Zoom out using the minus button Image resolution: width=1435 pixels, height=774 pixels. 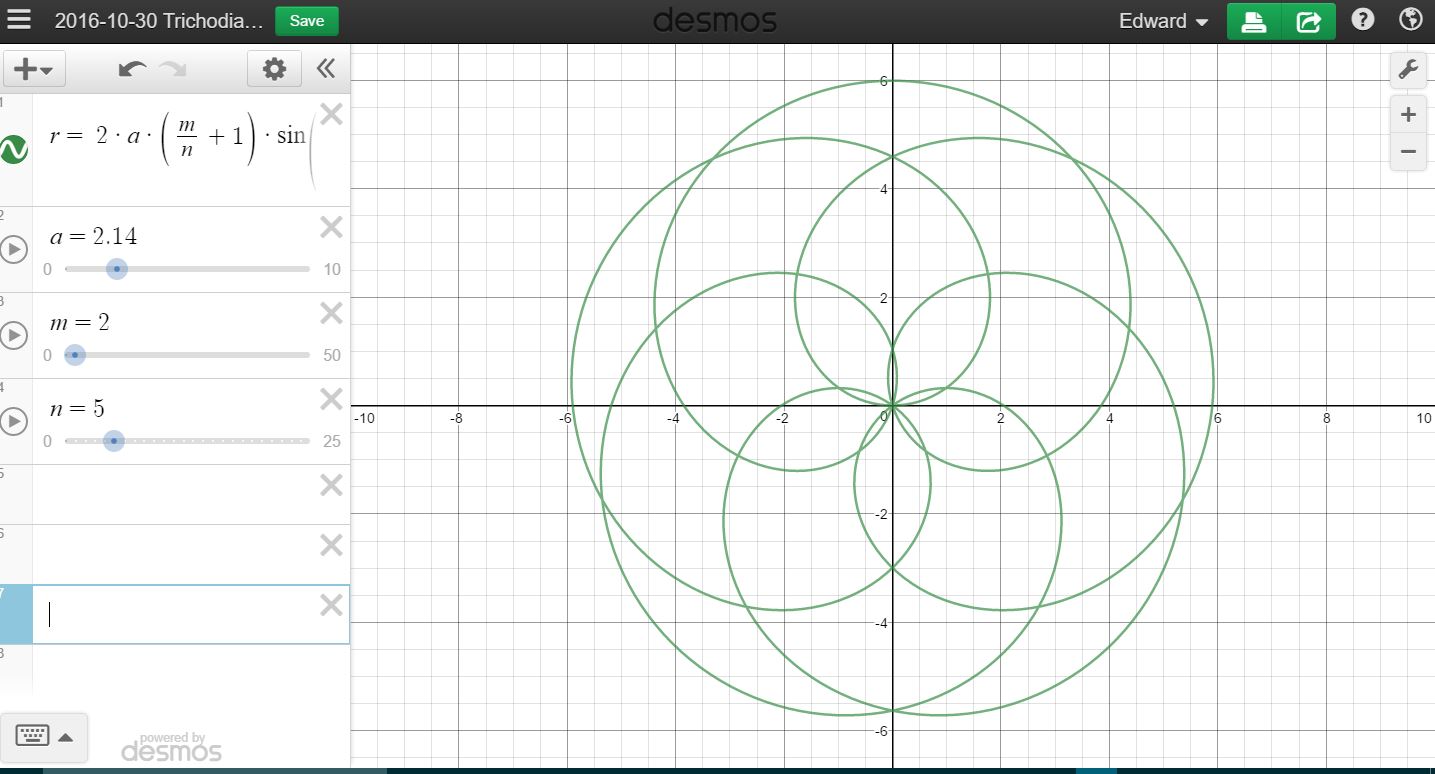point(1408,151)
